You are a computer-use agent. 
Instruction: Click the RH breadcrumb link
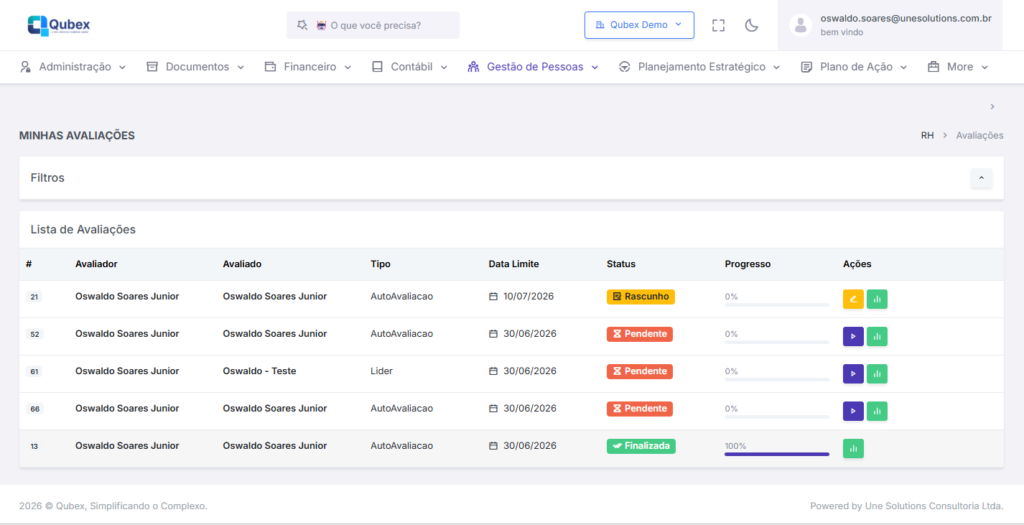point(927,135)
